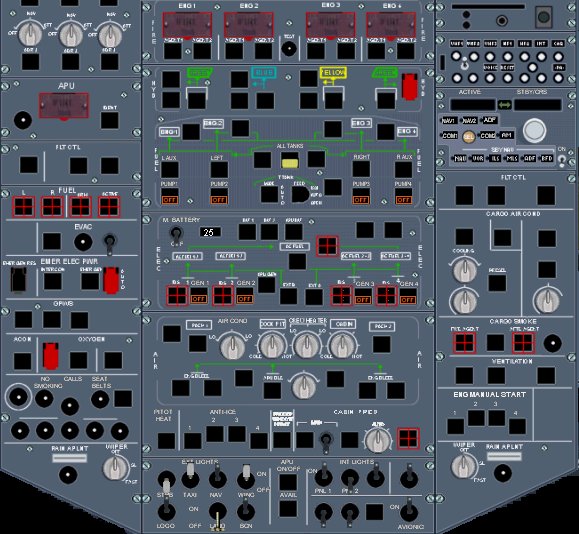The width and height of the screenshot is (579, 534).
Task: Toggle the LOGO light switch
Action: 167,510
